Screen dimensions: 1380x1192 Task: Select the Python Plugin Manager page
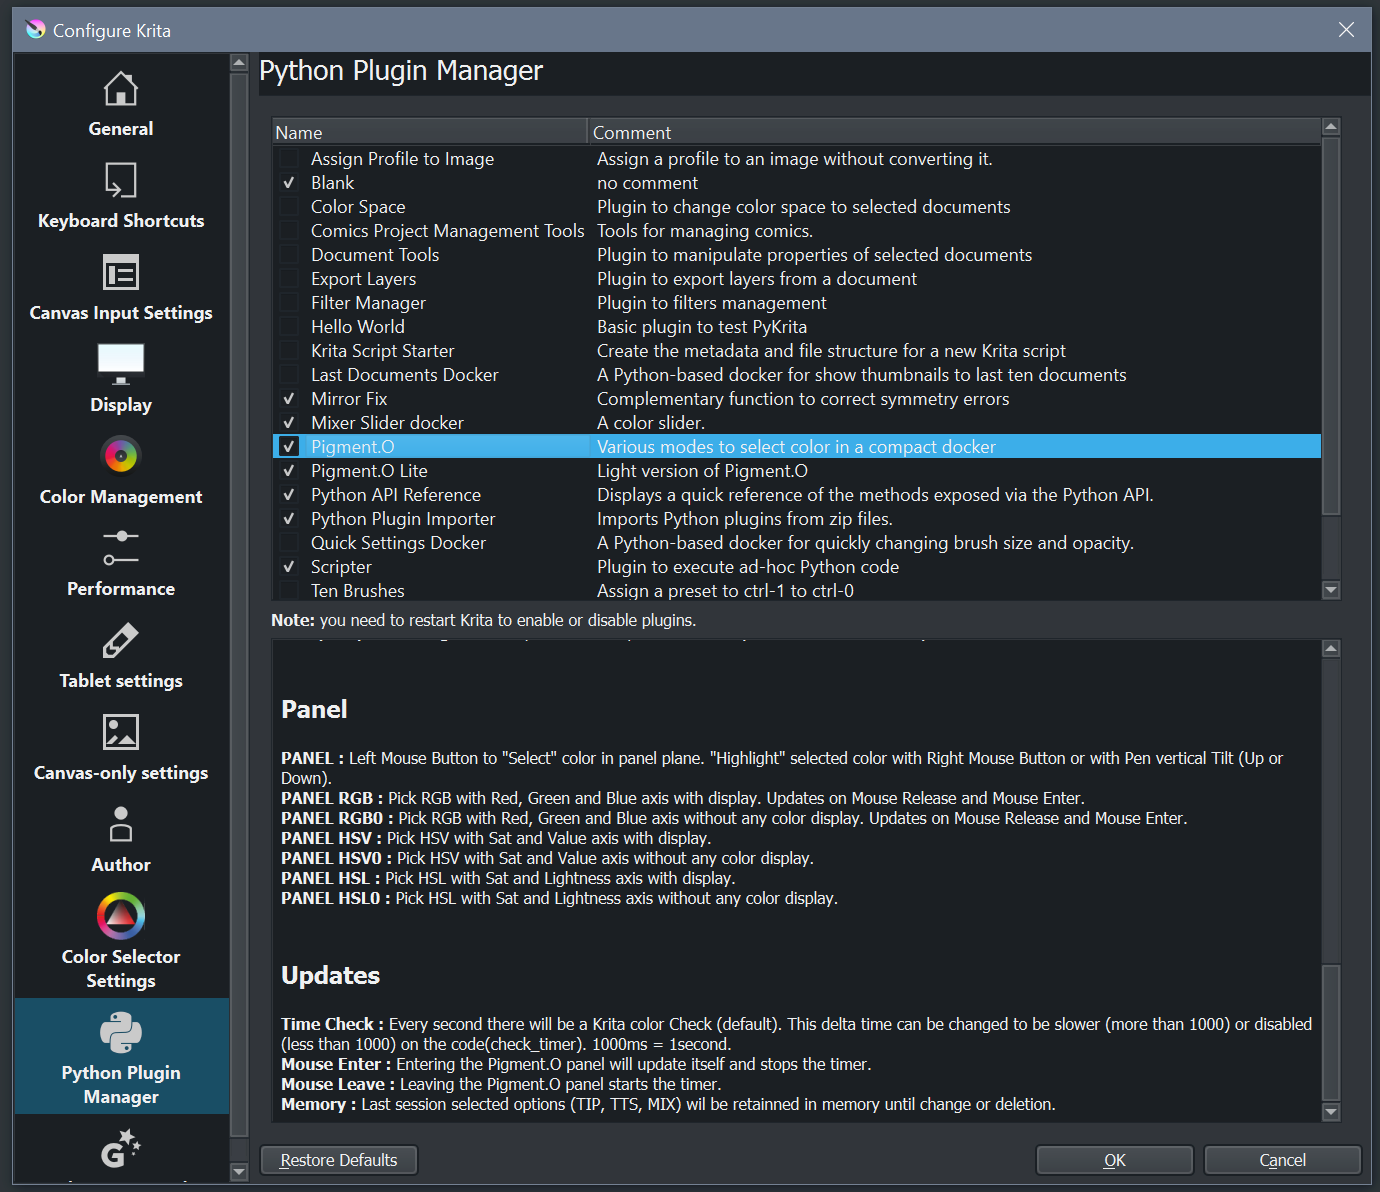[121, 1056]
